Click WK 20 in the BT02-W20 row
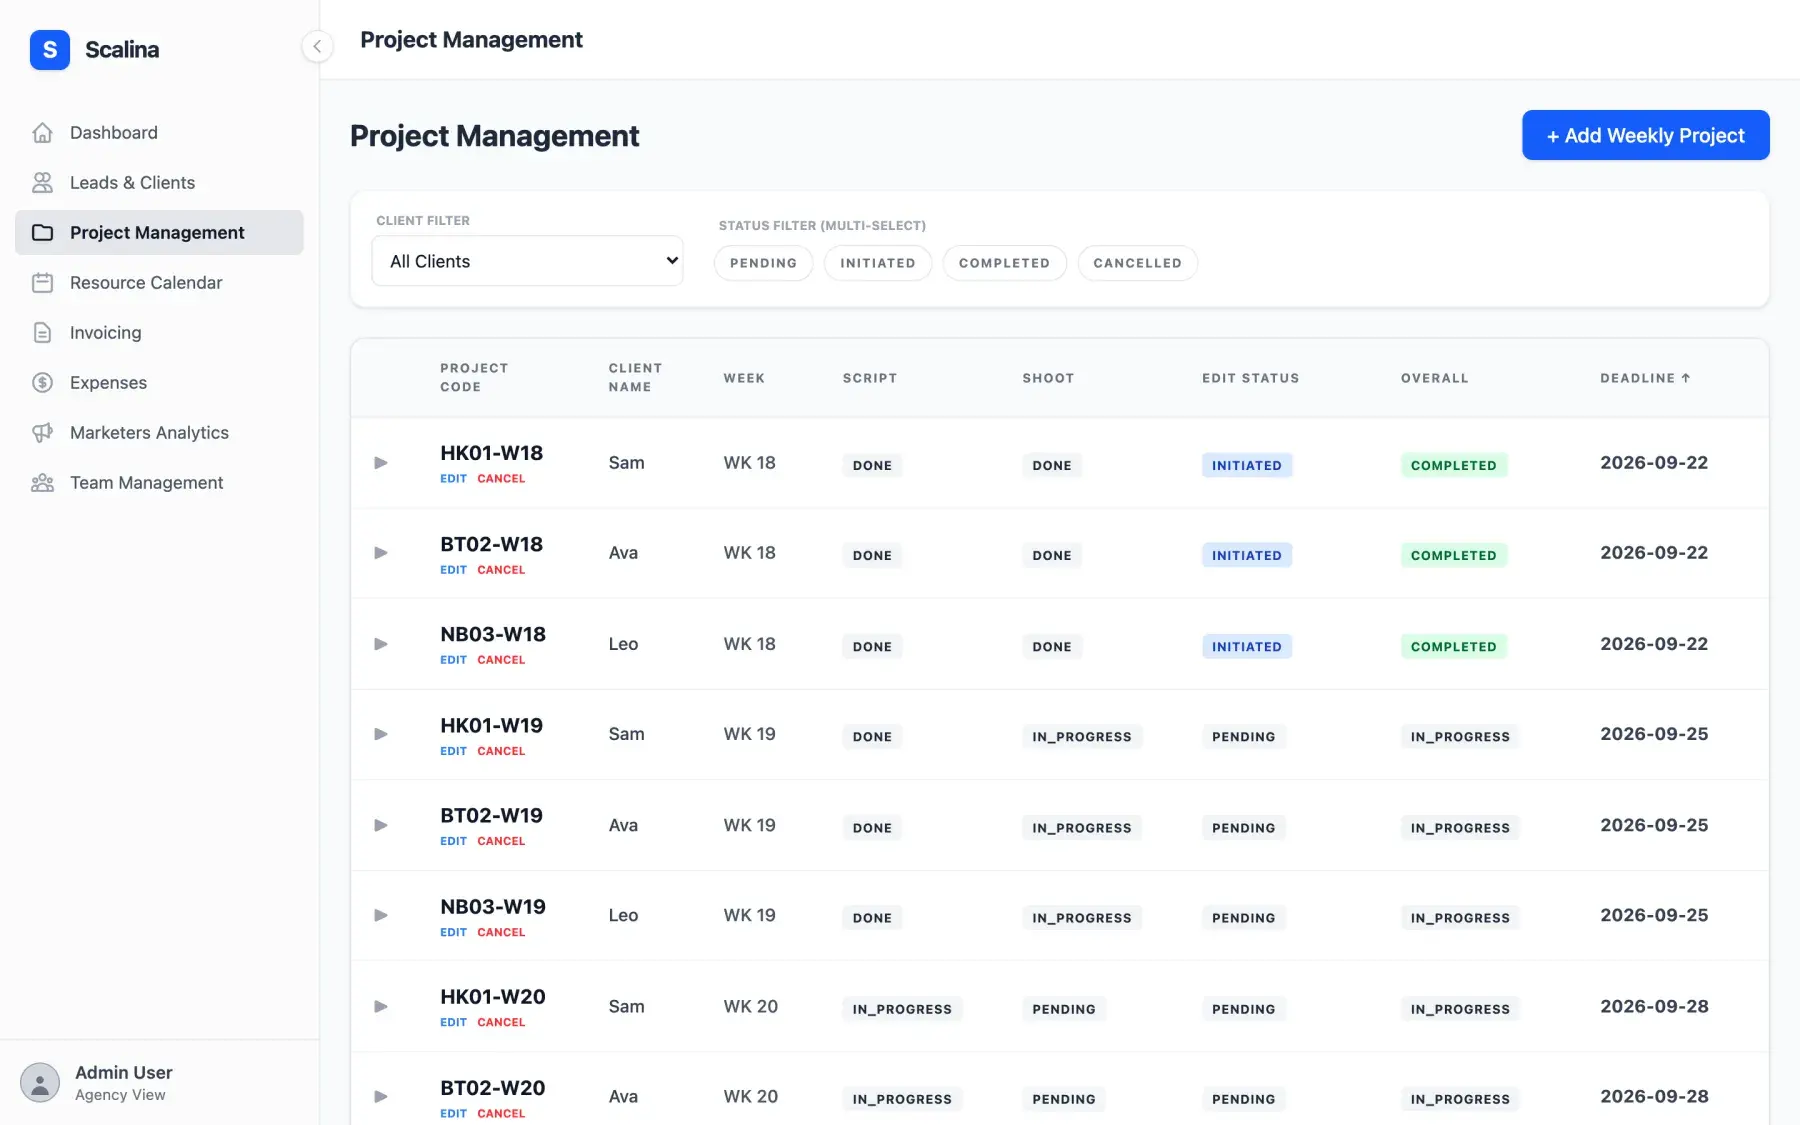The width and height of the screenshot is (1800, 1125). [x=751, y=1096]
